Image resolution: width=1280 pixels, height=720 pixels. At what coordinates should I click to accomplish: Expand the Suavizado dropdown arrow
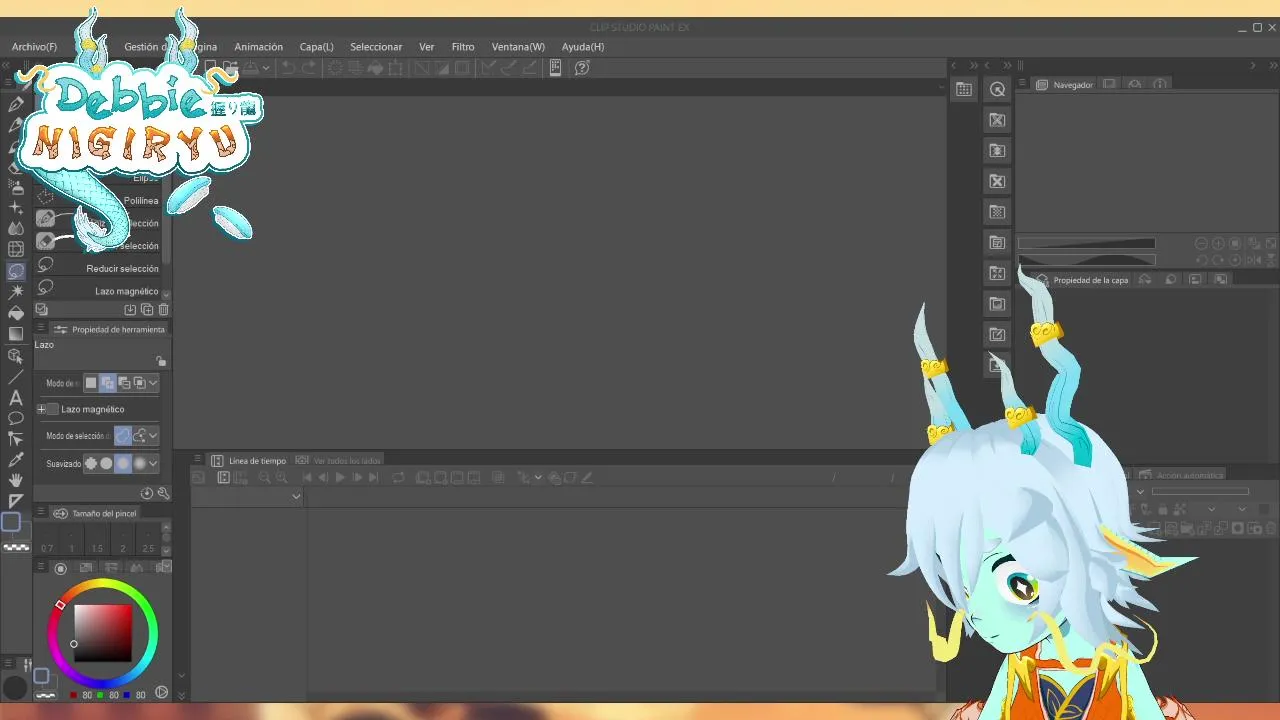(x=153, y=463)
